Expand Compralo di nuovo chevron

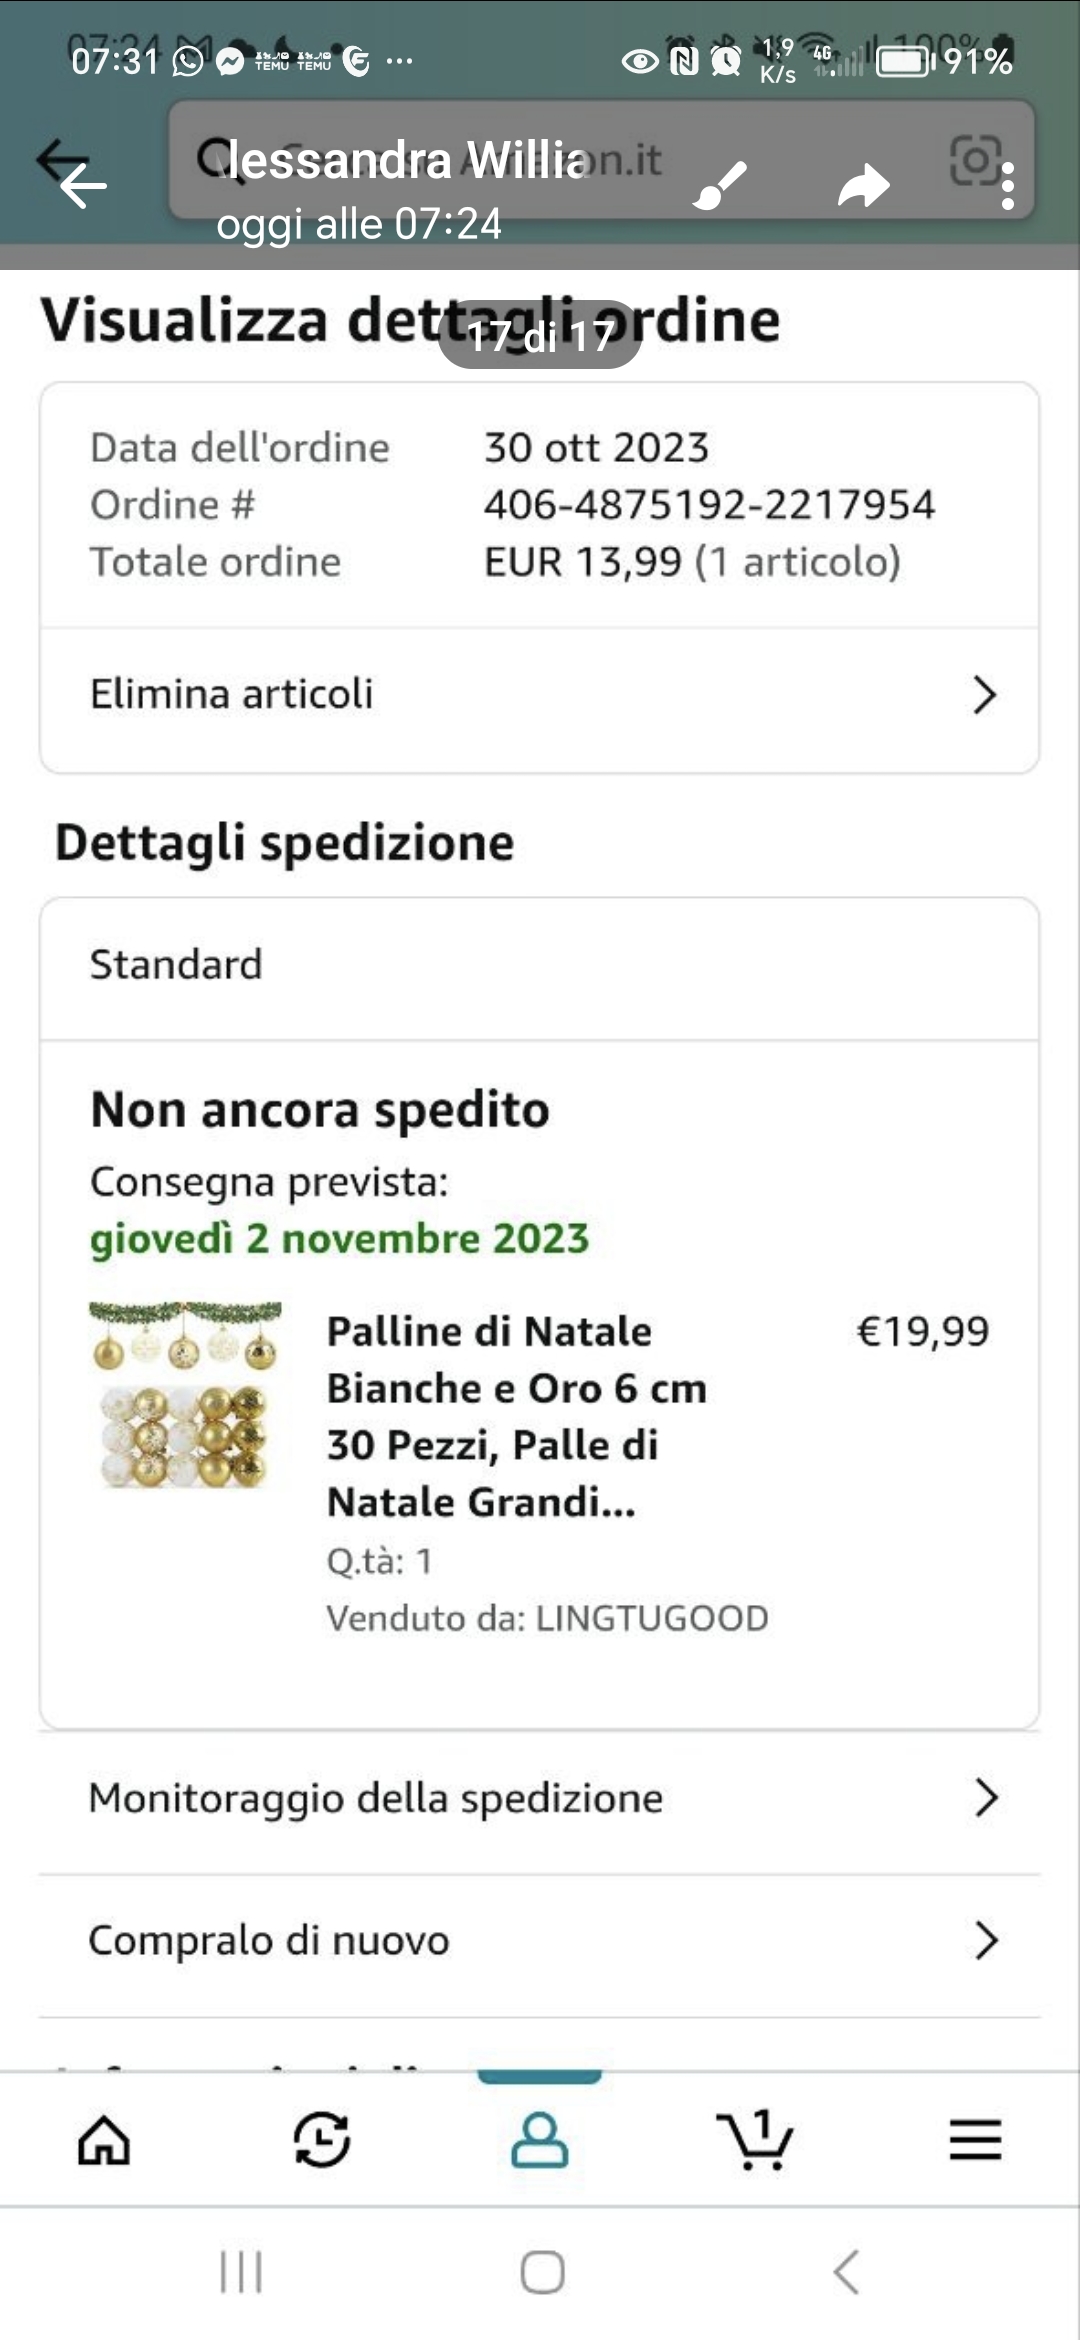[986, 1940]
